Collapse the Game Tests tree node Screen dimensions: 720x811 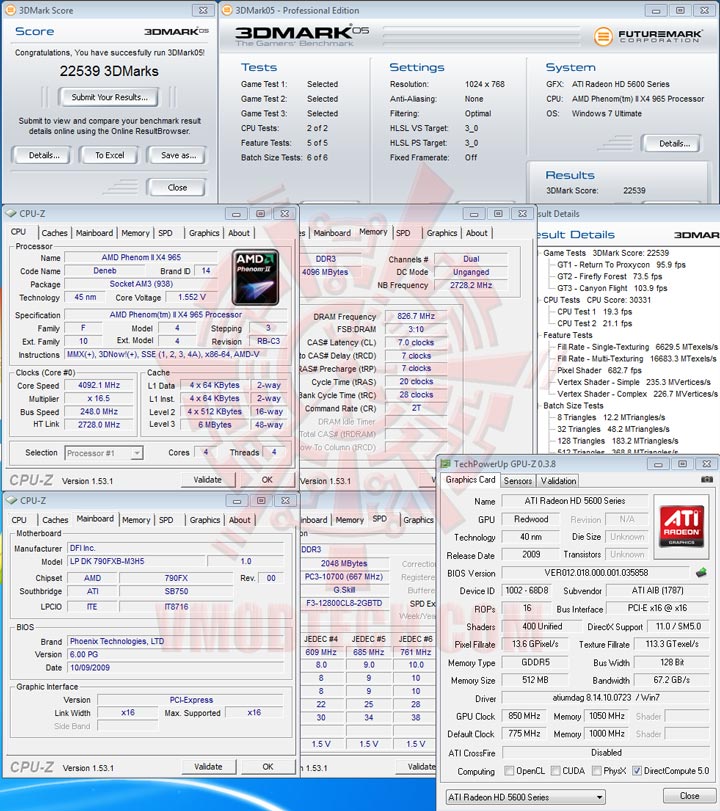[539, 253]
